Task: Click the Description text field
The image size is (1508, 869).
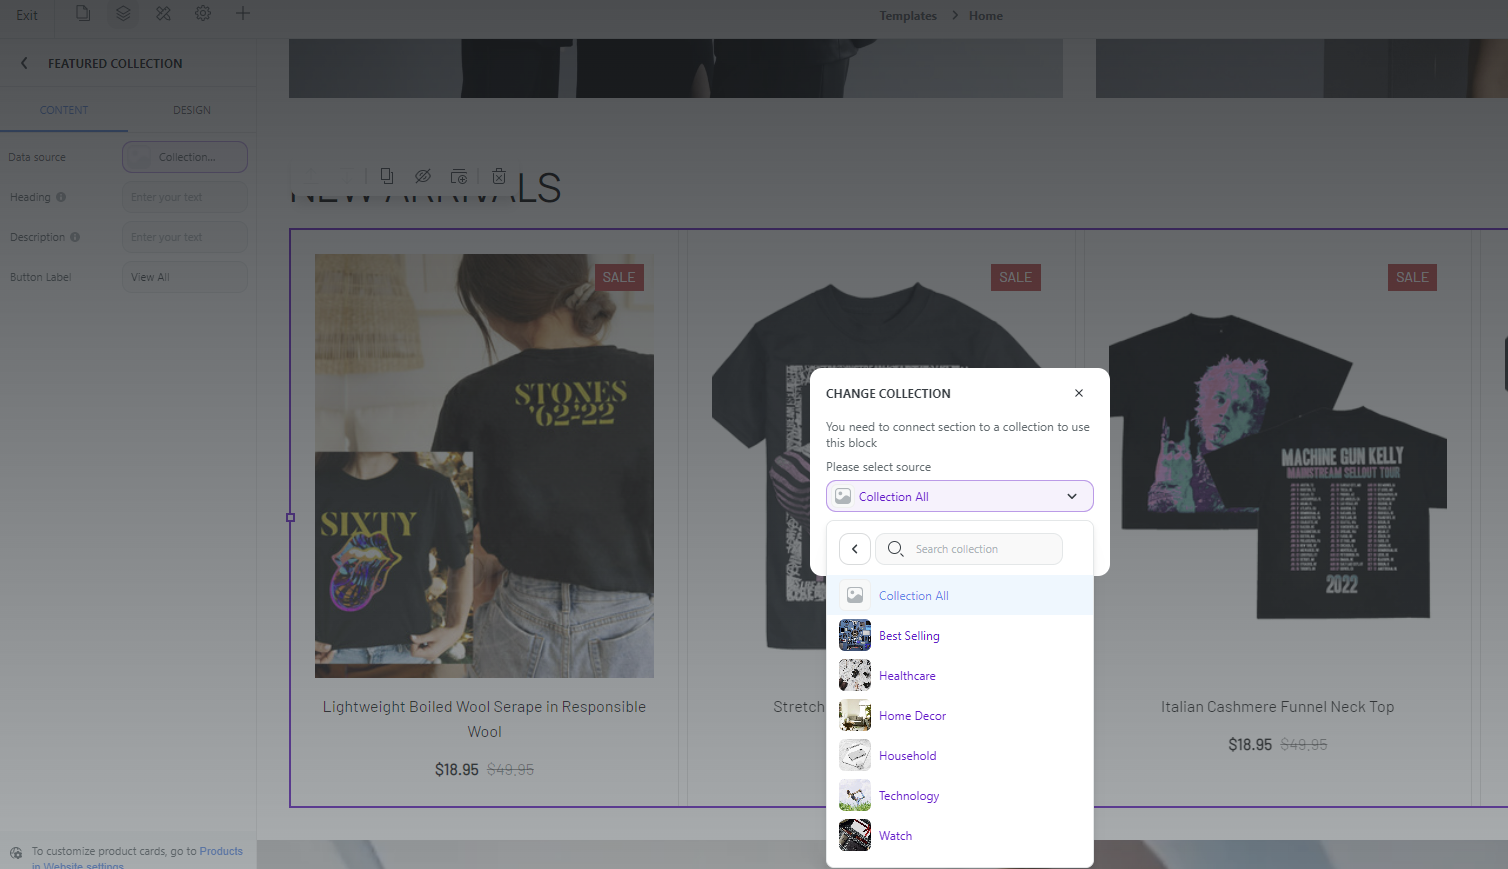Action: pyautogui.click(x=185, y=237)
